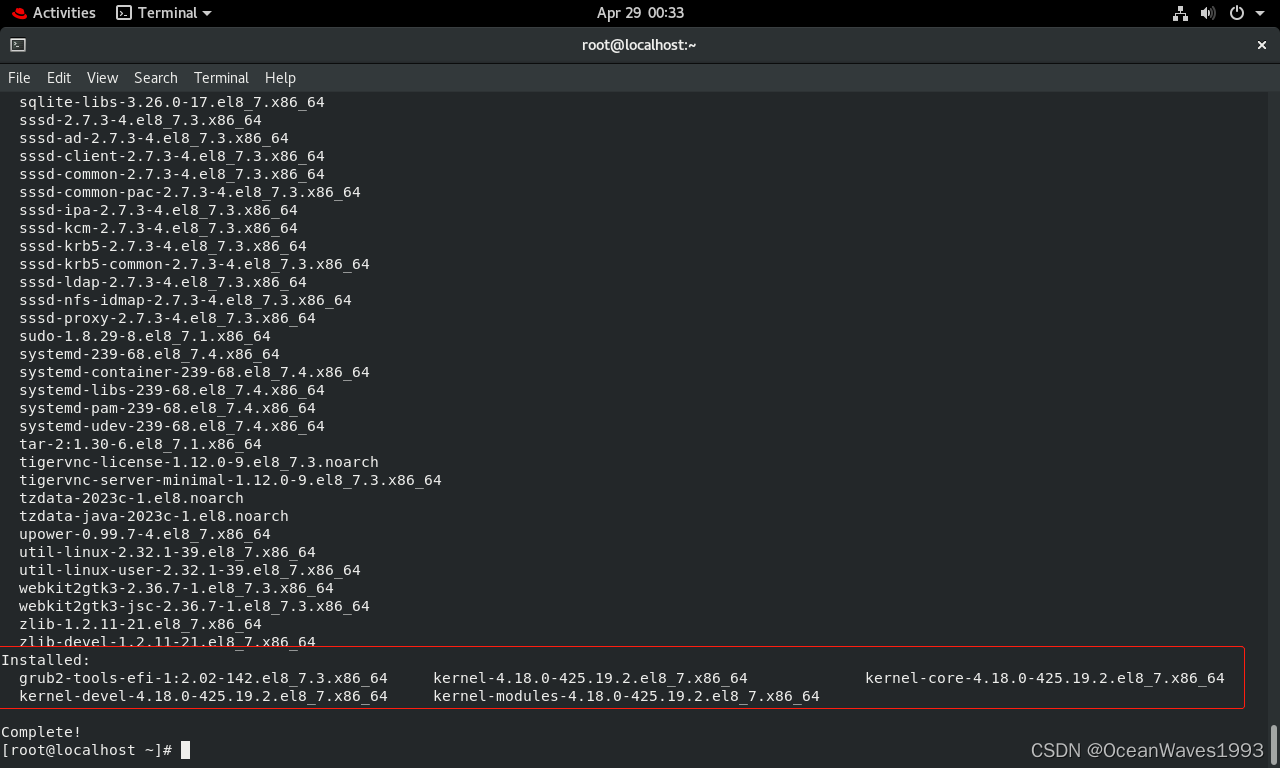Open the File menu

[x=19, y=78]
